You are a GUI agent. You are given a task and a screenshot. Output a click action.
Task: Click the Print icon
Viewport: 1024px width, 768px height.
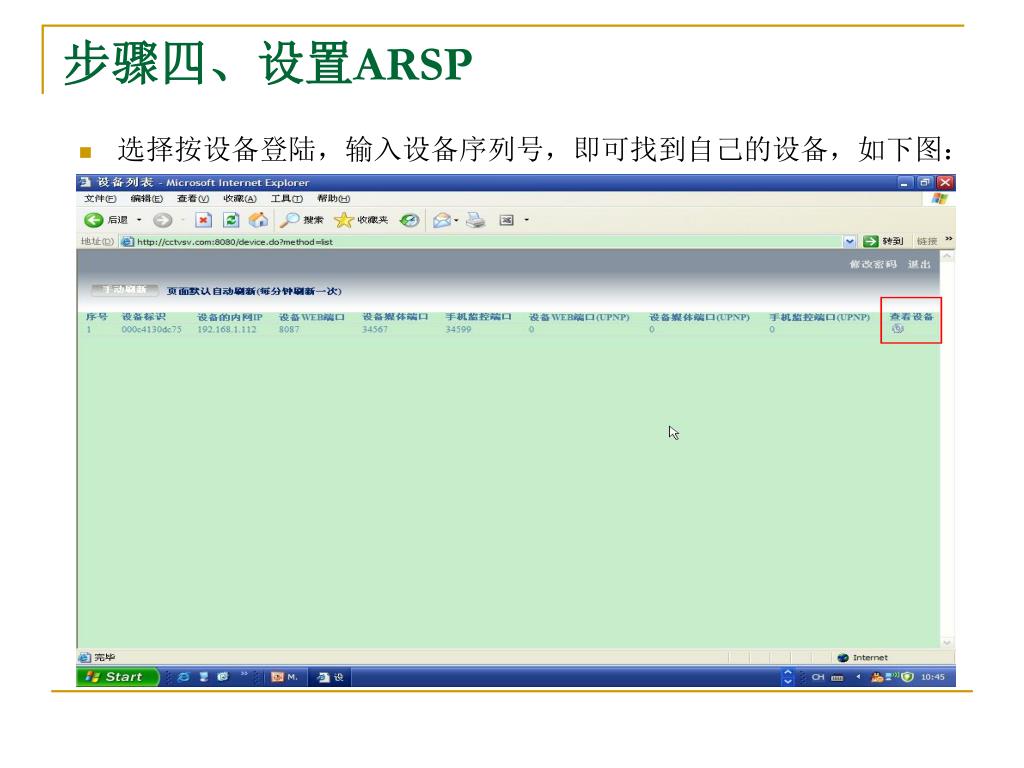click(x=475, y=220)
